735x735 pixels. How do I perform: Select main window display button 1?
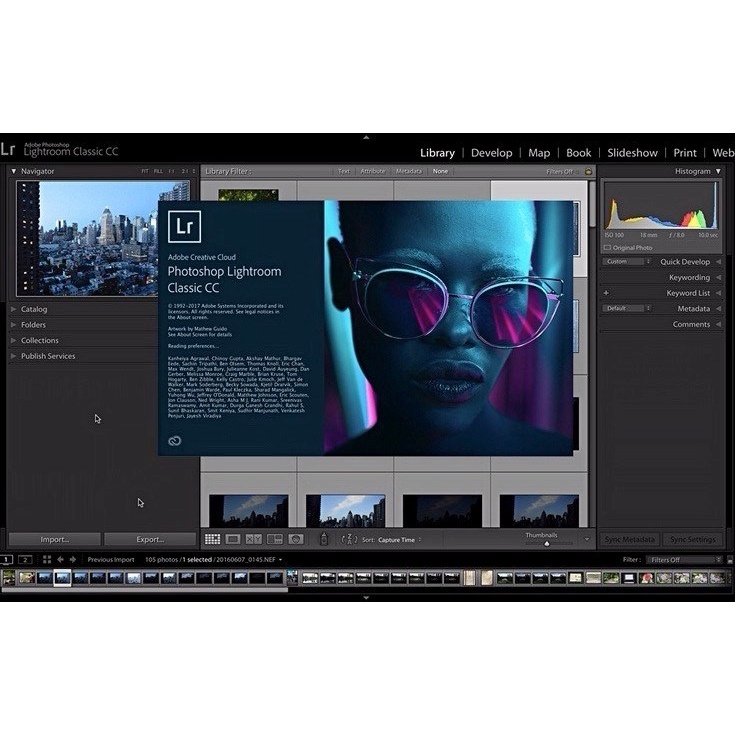click(x=7, y=559)
